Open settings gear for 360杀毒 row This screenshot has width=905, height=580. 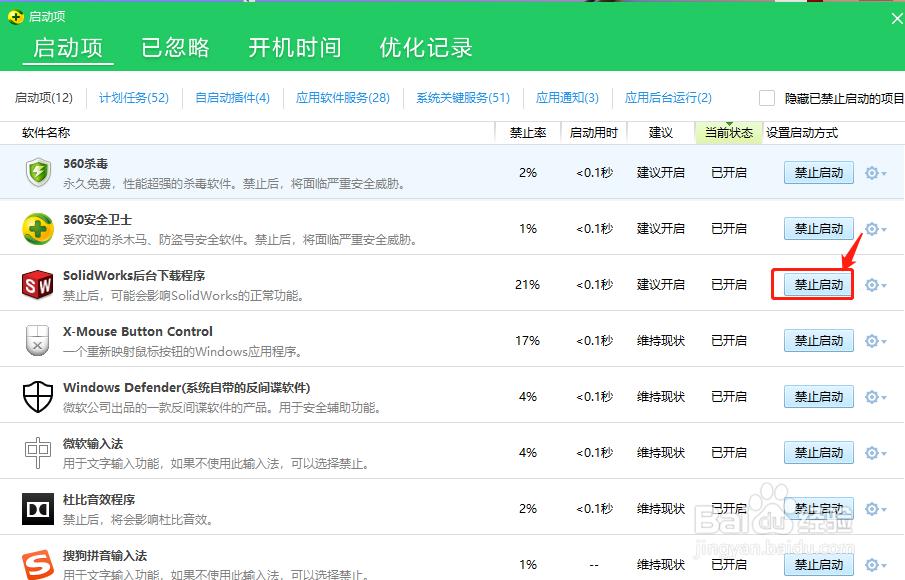(875, 173)
